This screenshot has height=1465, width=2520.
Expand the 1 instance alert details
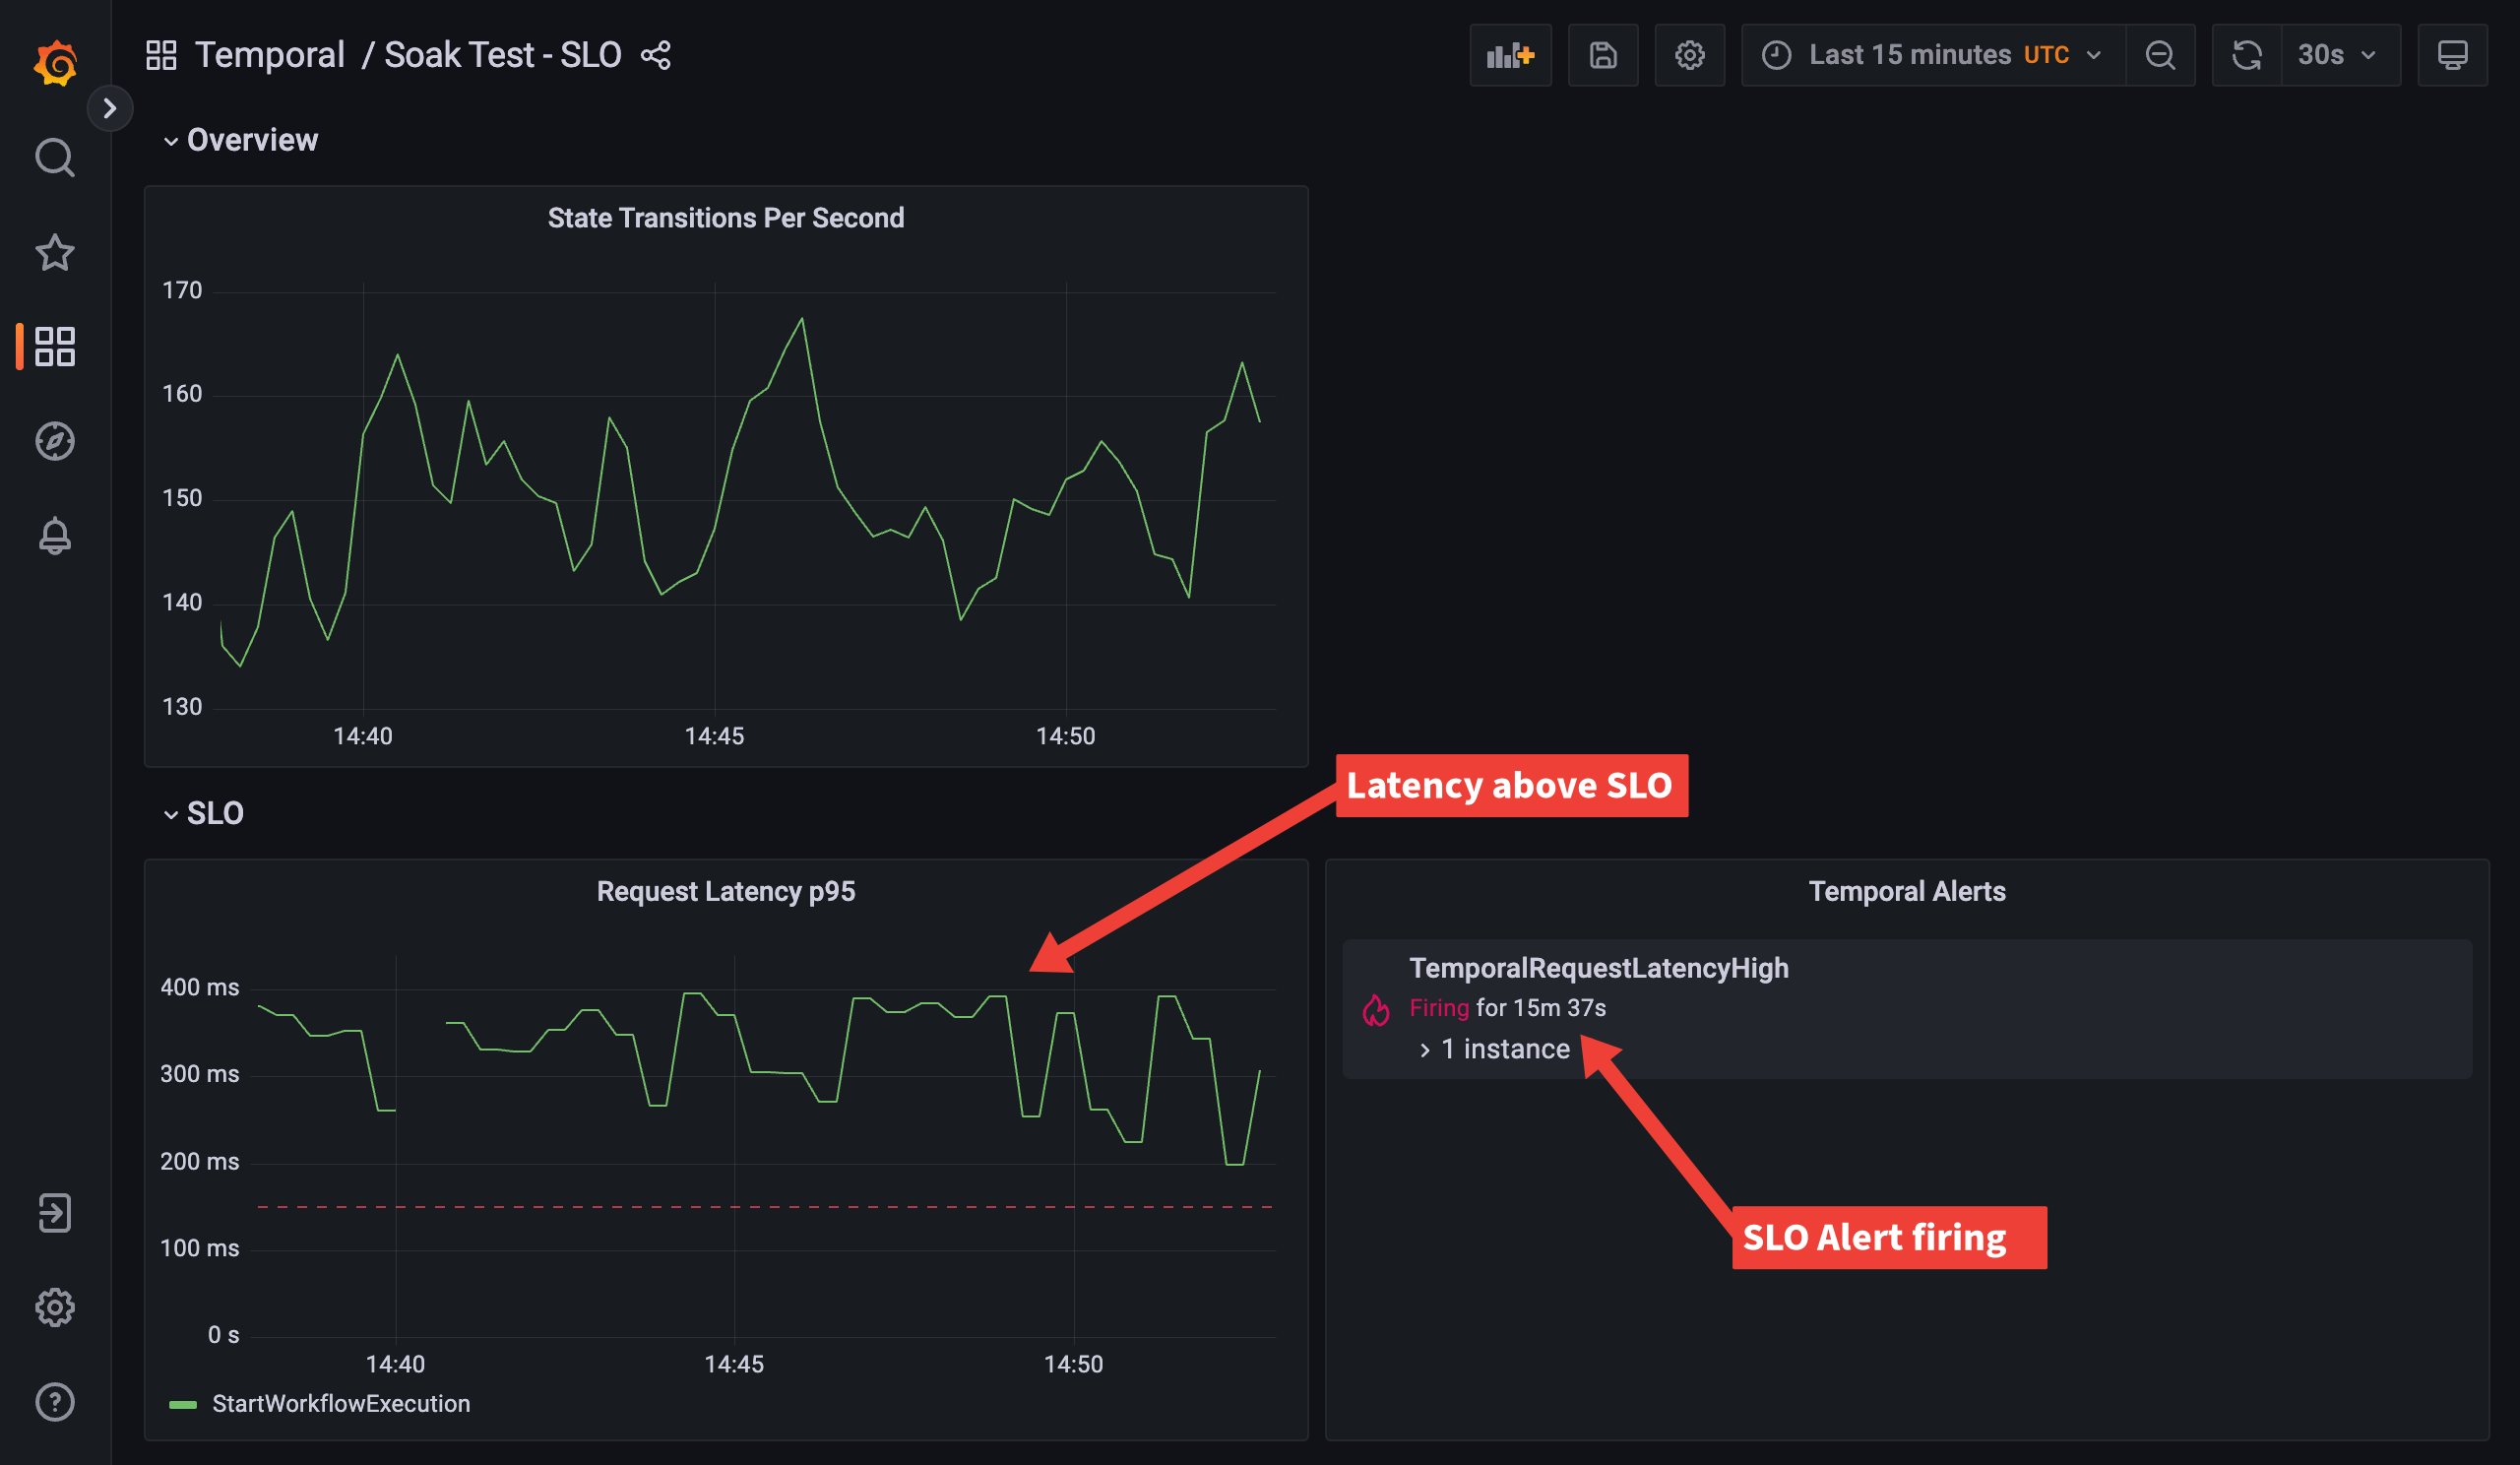tap(1495, 1049)
